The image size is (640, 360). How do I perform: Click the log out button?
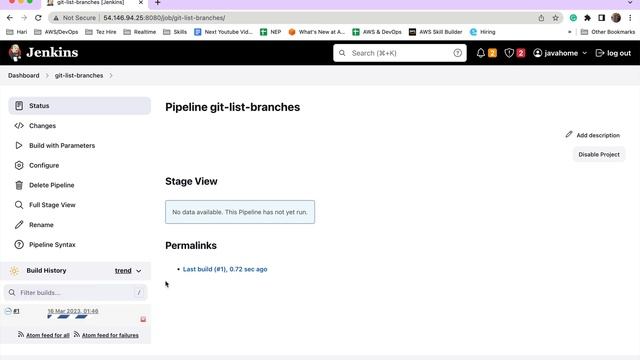click(613, 53)
